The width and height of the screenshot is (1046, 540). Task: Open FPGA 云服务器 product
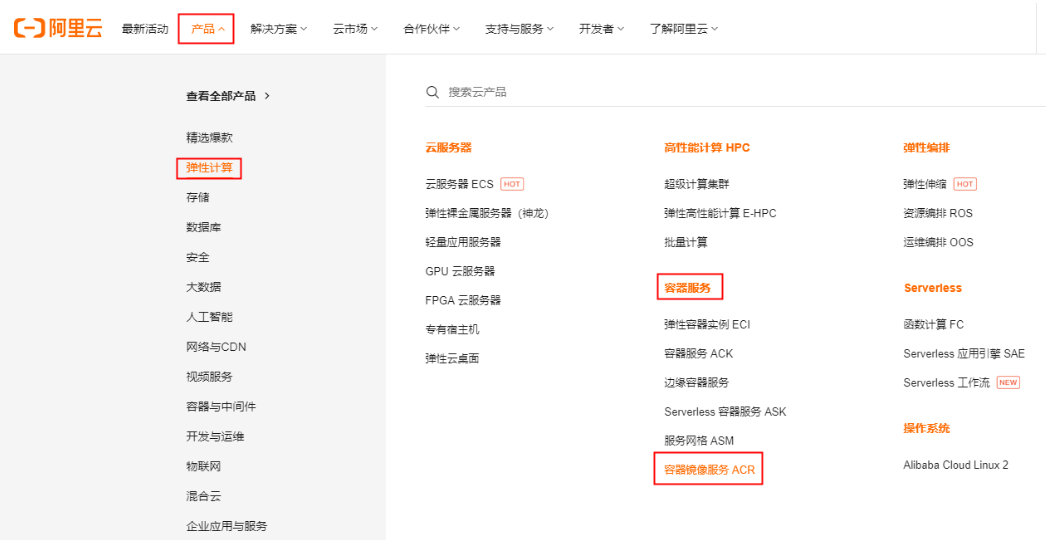463,300
